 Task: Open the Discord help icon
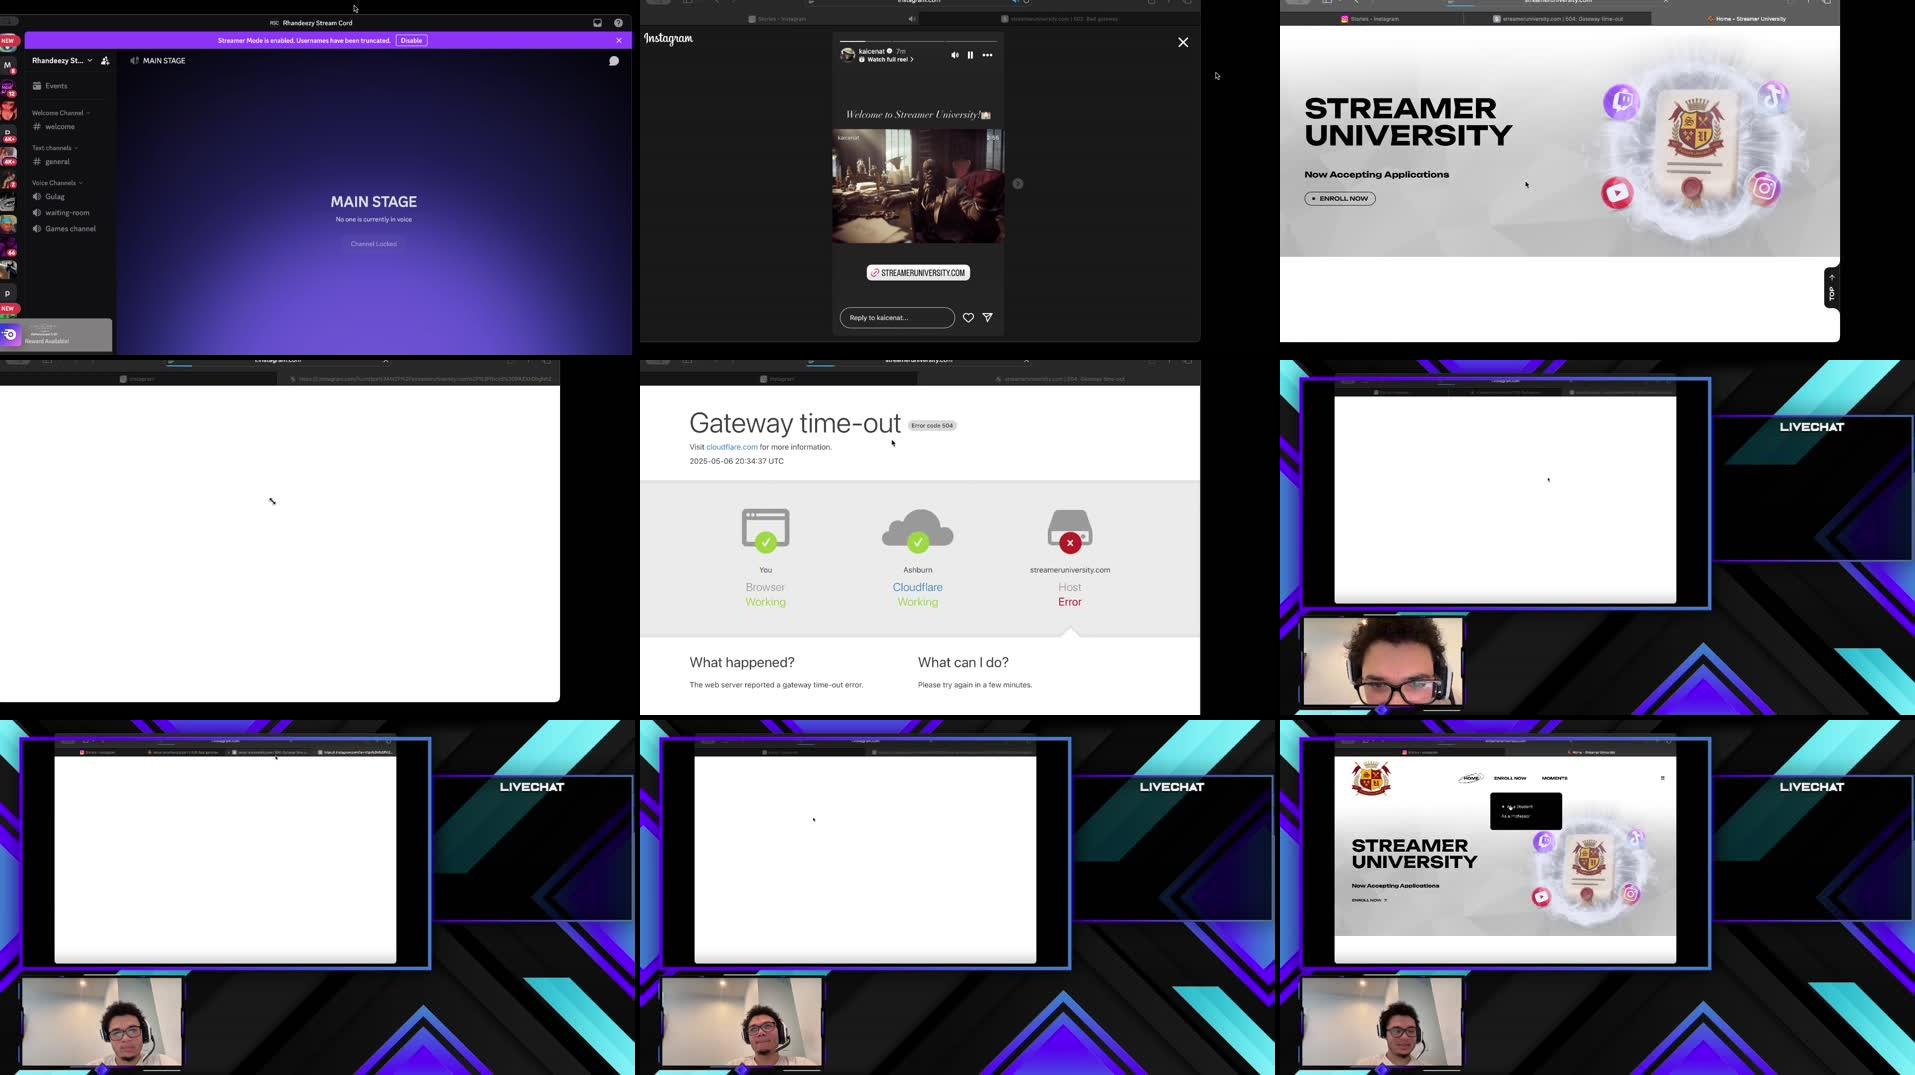(618, 23)
